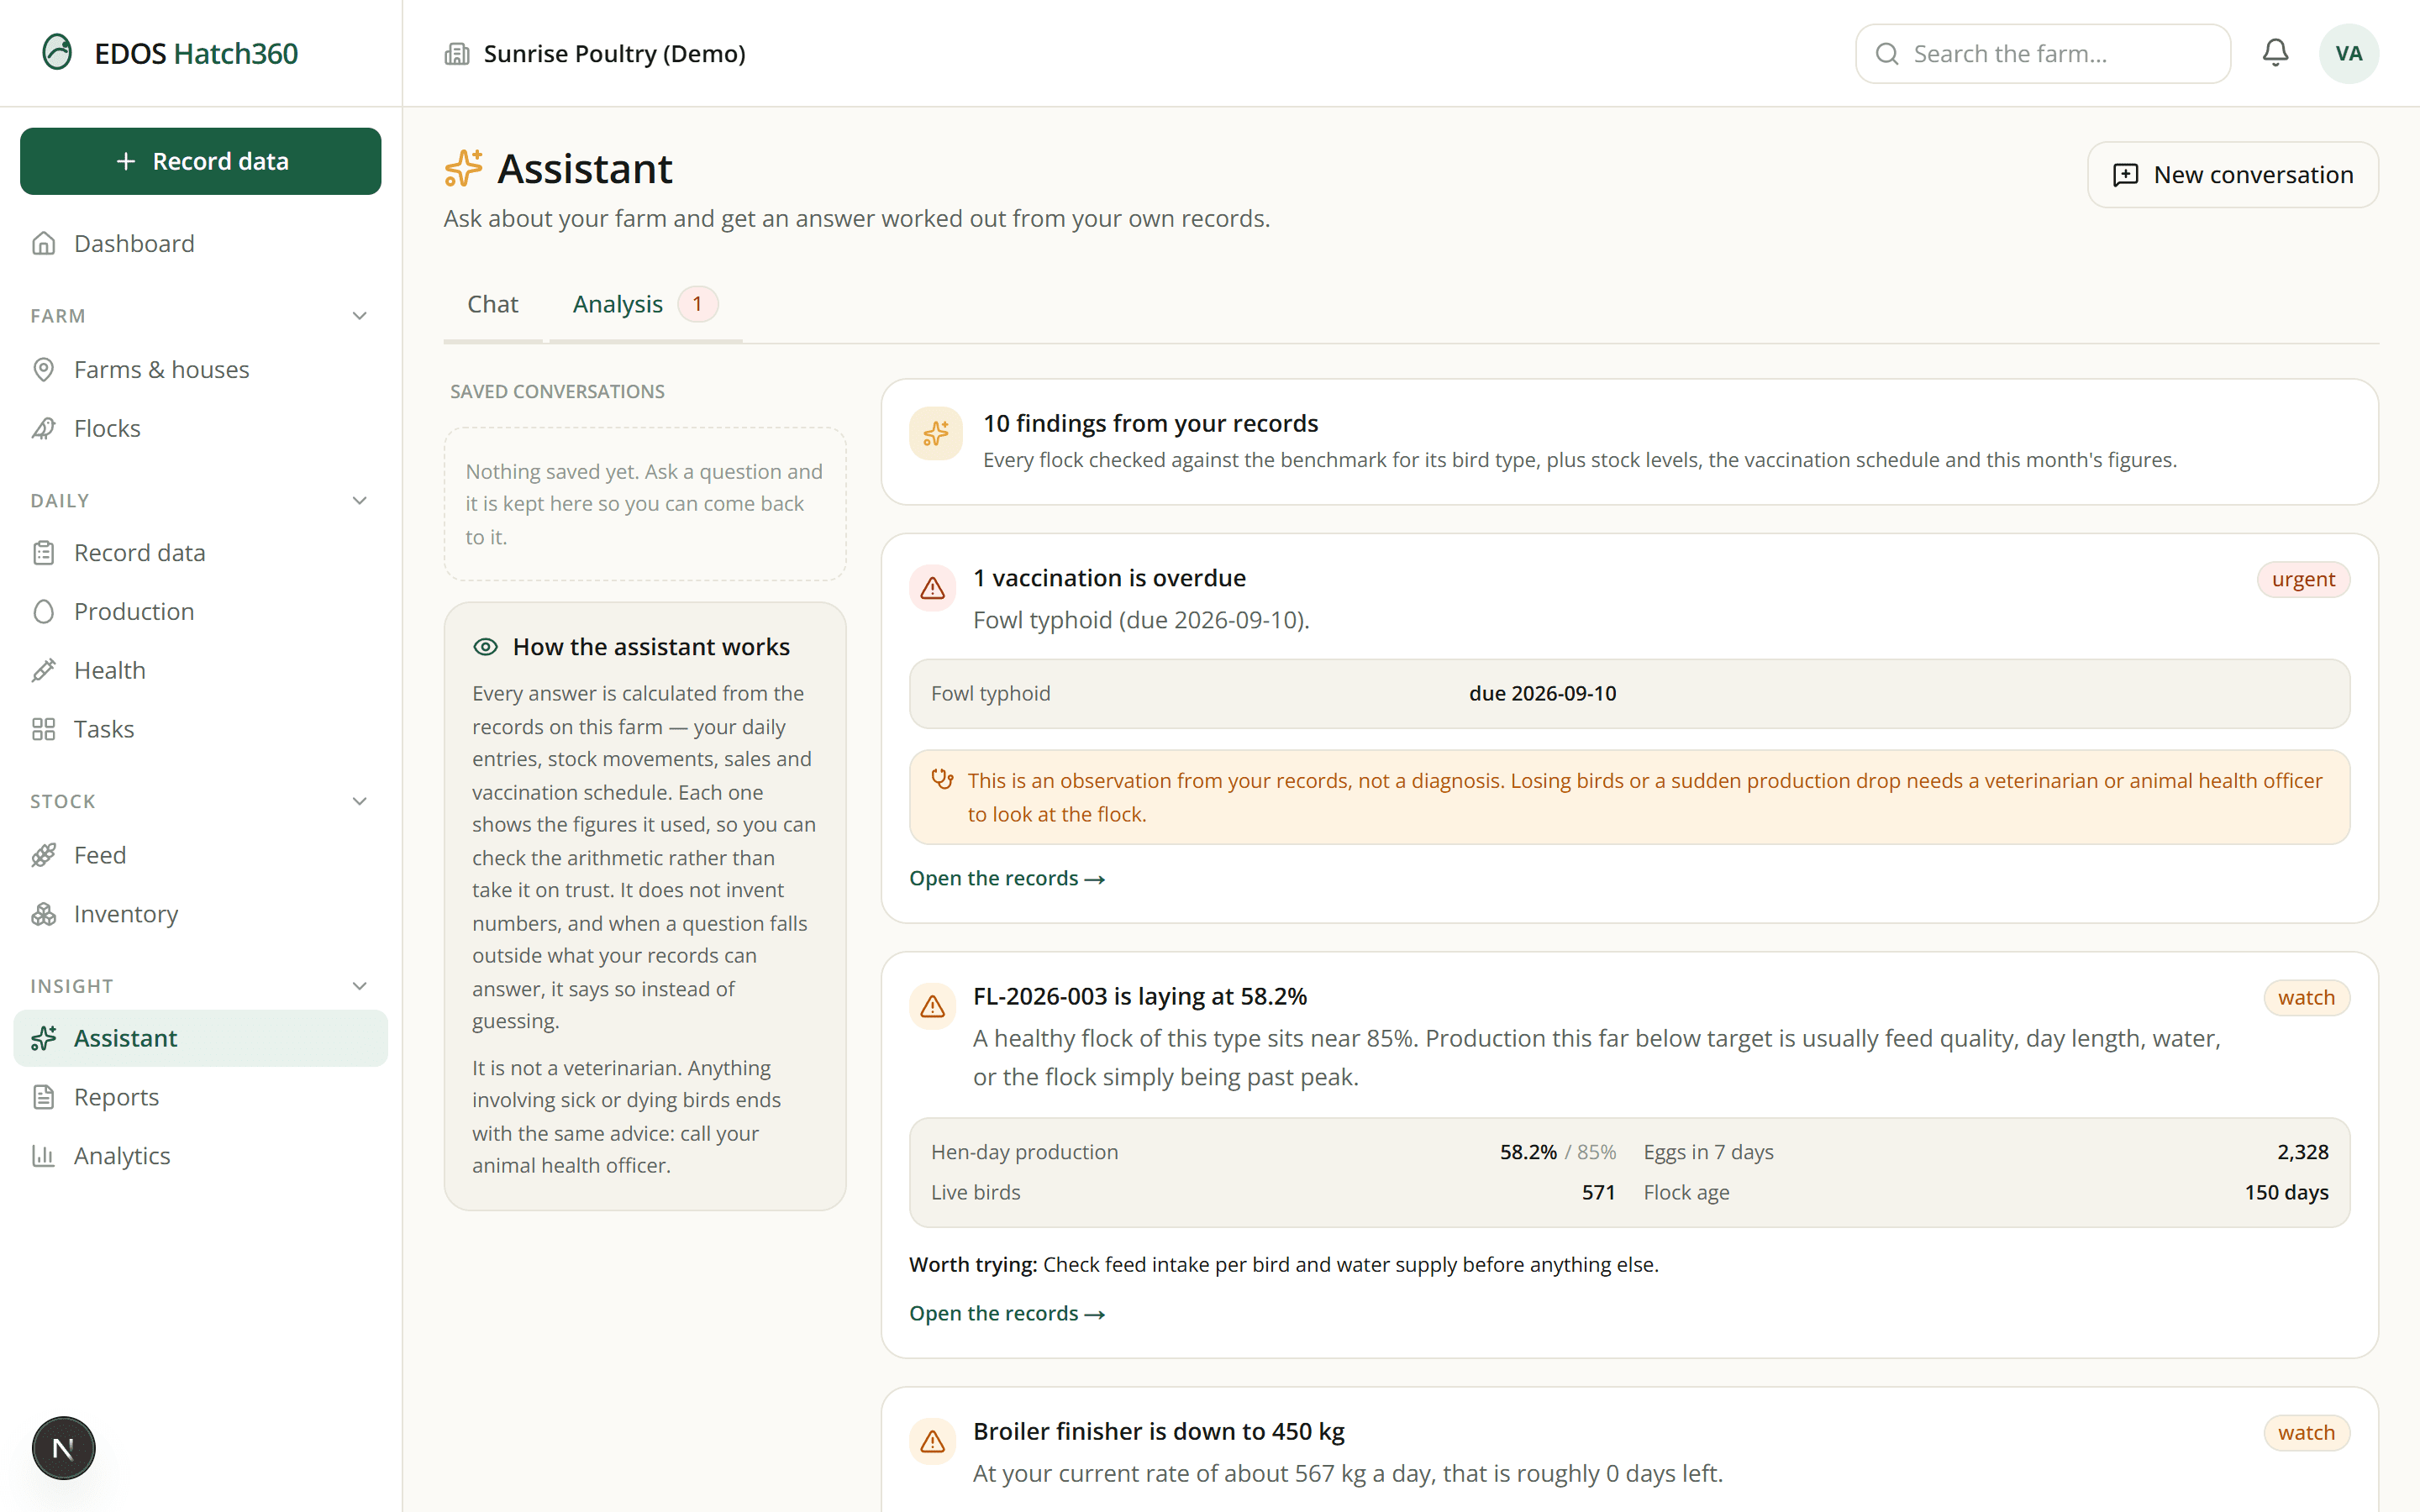This screenshot has height=1512, width=2420.
Task: Click the Eggs in 7 days value 2,328
Action: (2303, 1152)
